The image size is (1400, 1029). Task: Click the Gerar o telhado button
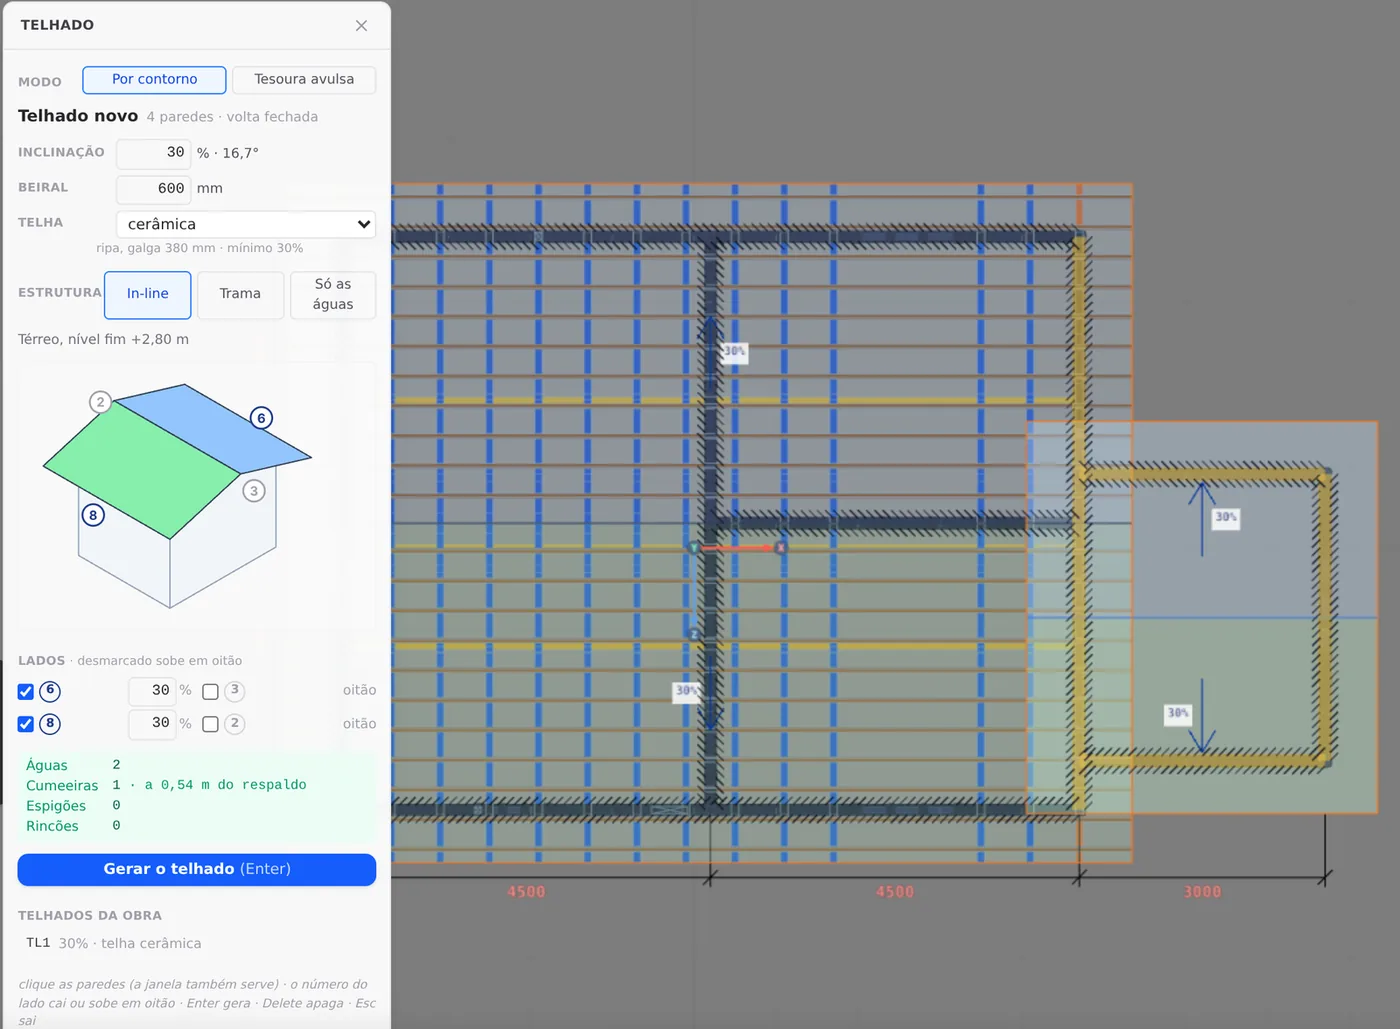[x=197, y=869]
